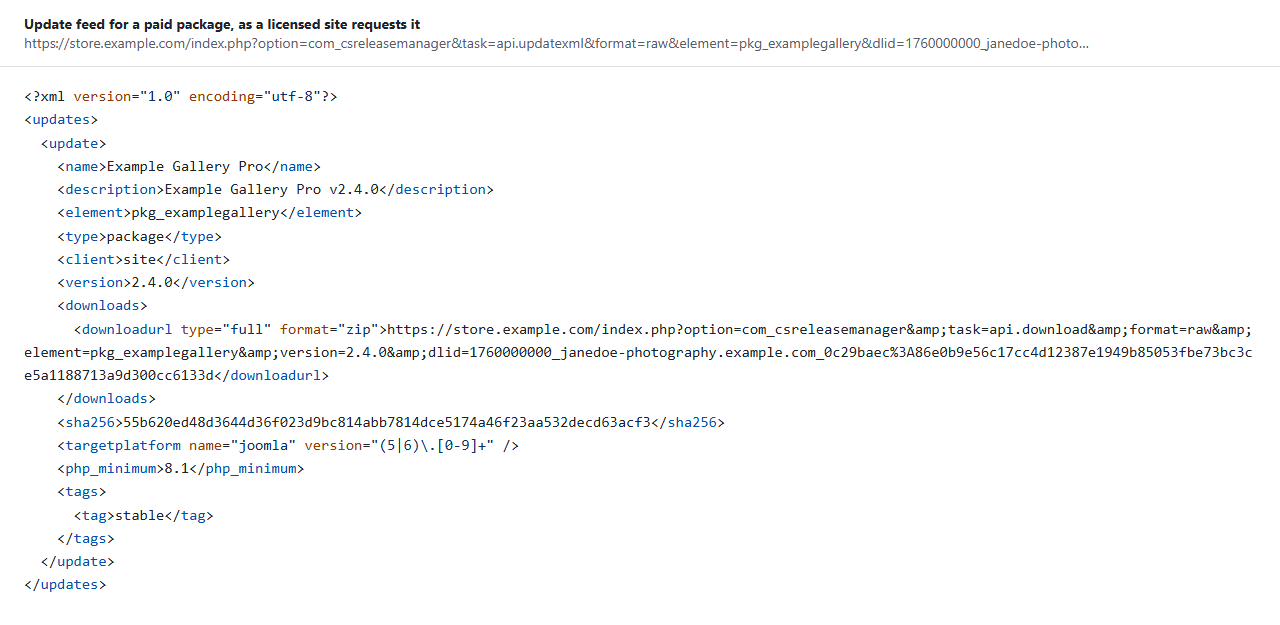Click the targetplatform line with name="joomla"

pyautogui.click(x=288, y=445)
